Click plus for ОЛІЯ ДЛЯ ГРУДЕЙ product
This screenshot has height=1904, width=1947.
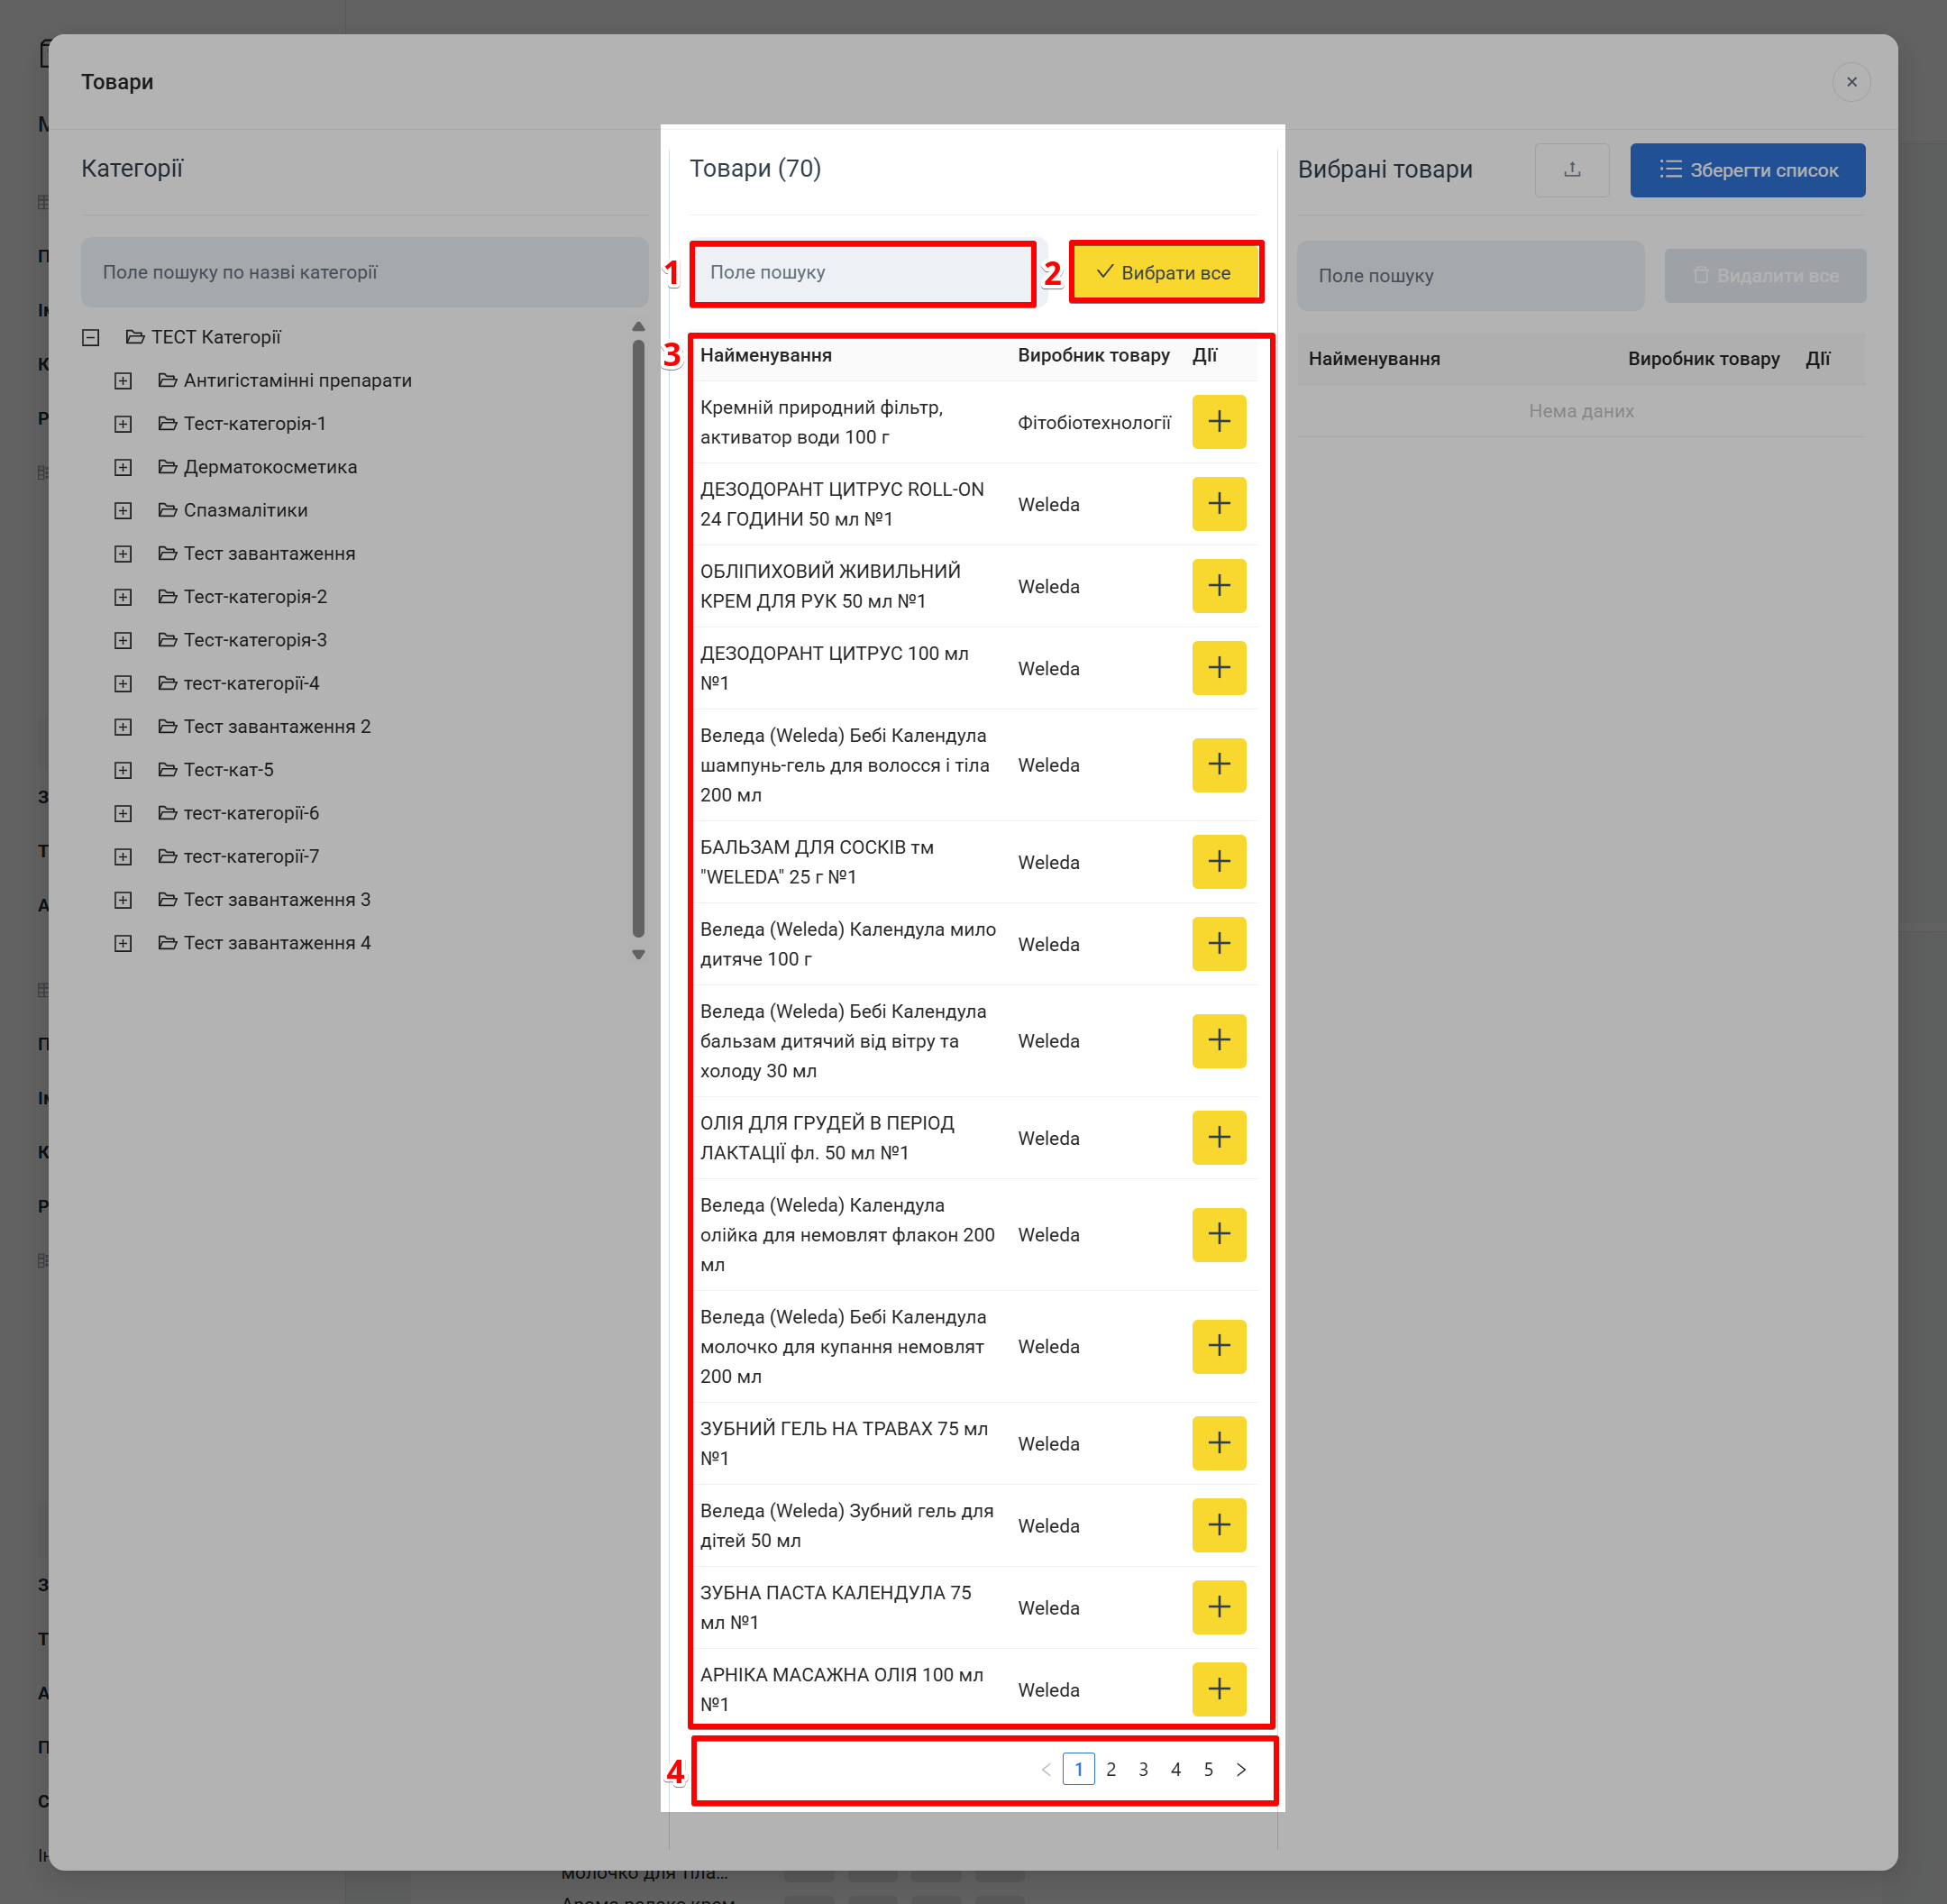coord(1218,1138)
